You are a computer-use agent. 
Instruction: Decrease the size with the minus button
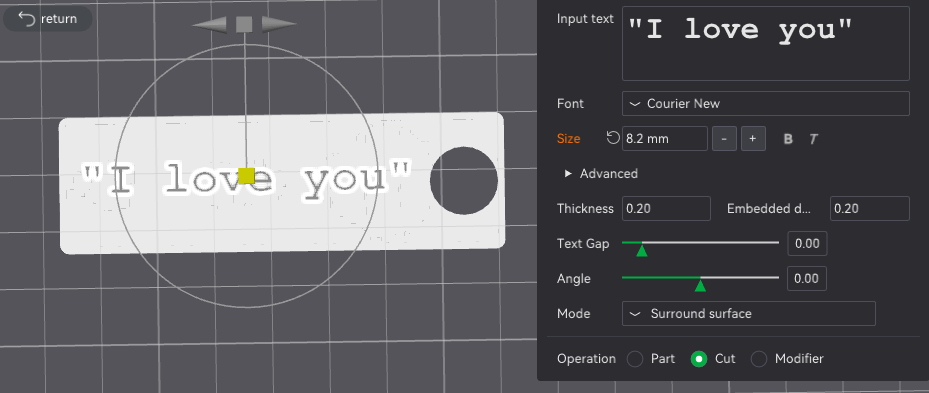click(x=724, y=139)
